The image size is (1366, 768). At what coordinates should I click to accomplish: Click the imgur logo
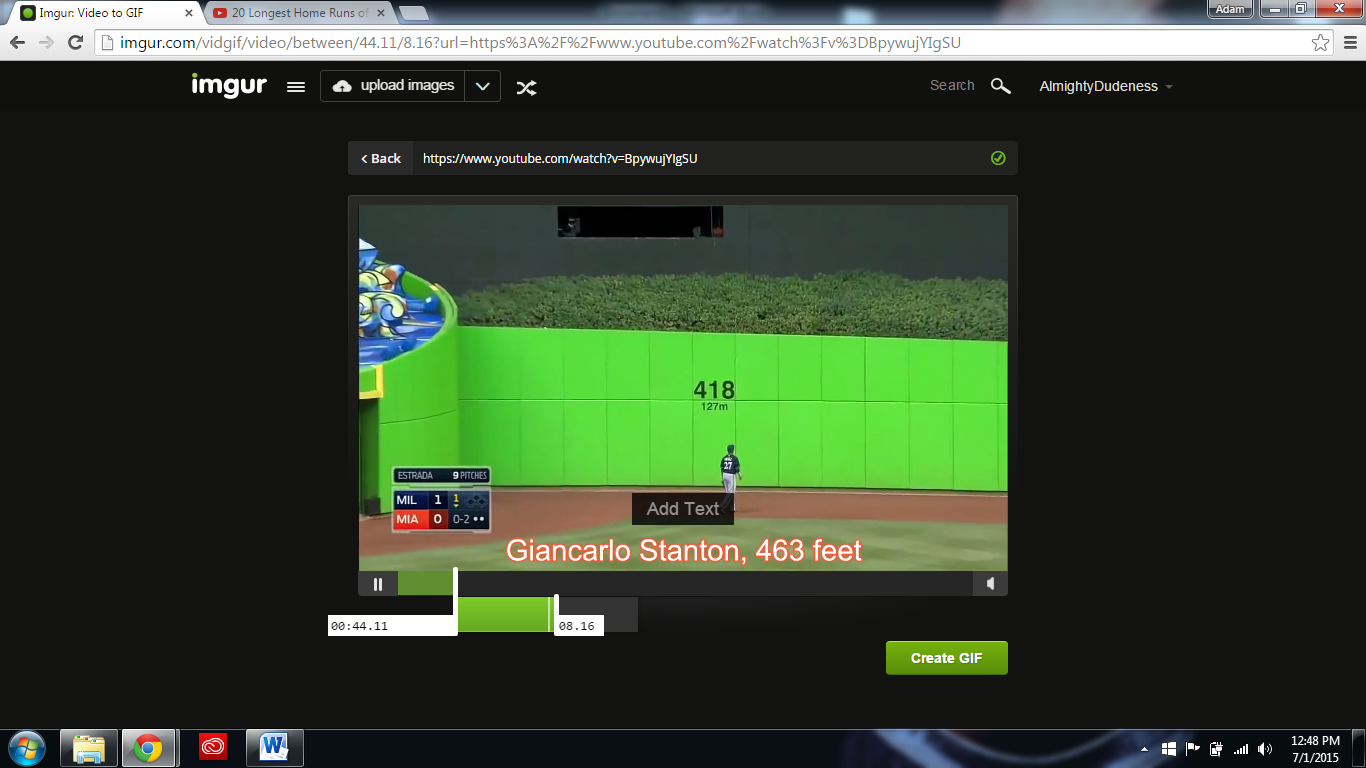click(x=229, y=85)
